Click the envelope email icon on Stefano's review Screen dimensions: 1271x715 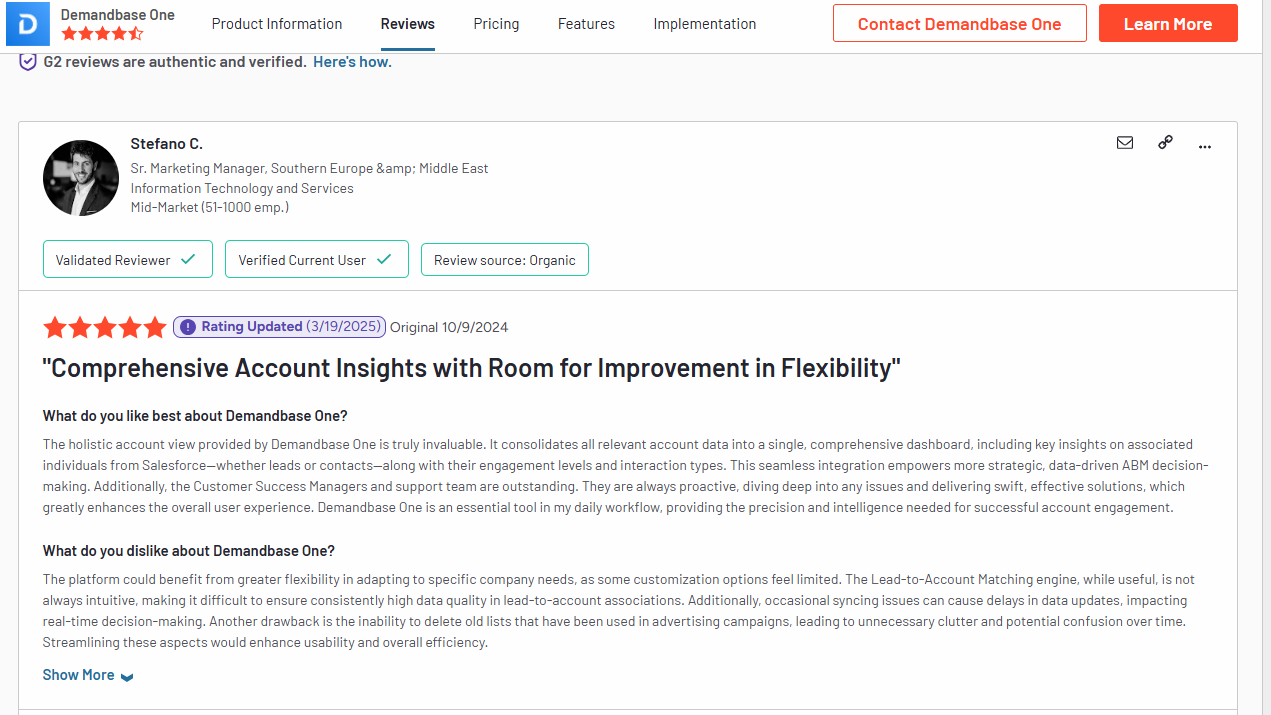point(1125,143)
